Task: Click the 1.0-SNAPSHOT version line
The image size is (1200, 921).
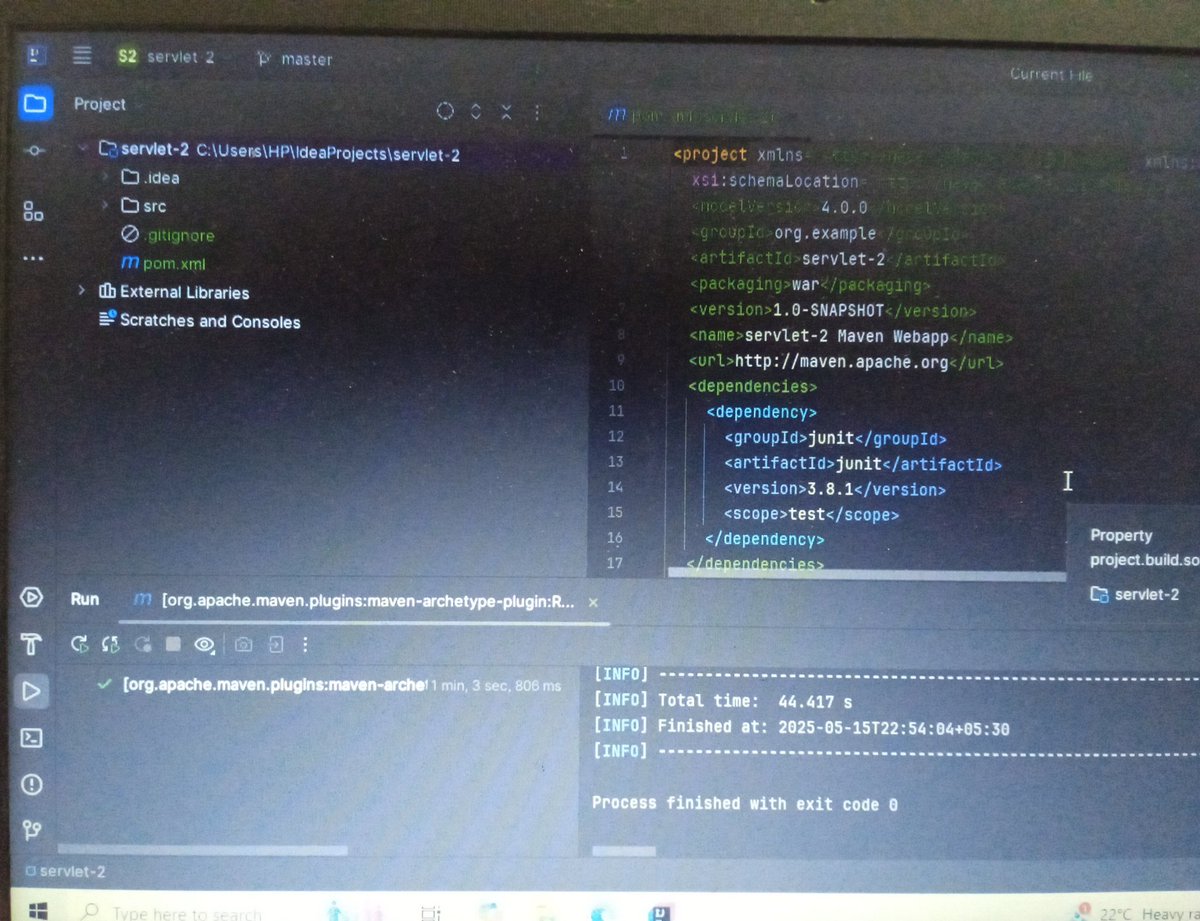Action: click(832, 311)
